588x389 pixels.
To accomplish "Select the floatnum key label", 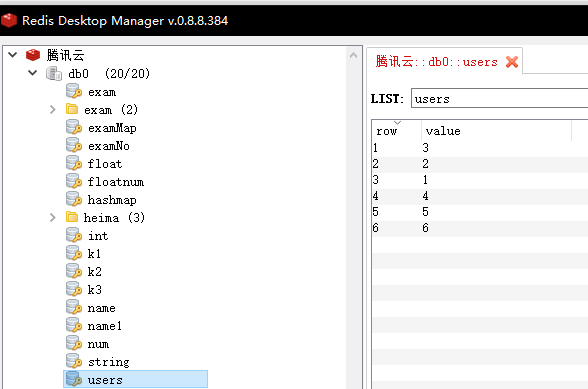I will 116,182.
